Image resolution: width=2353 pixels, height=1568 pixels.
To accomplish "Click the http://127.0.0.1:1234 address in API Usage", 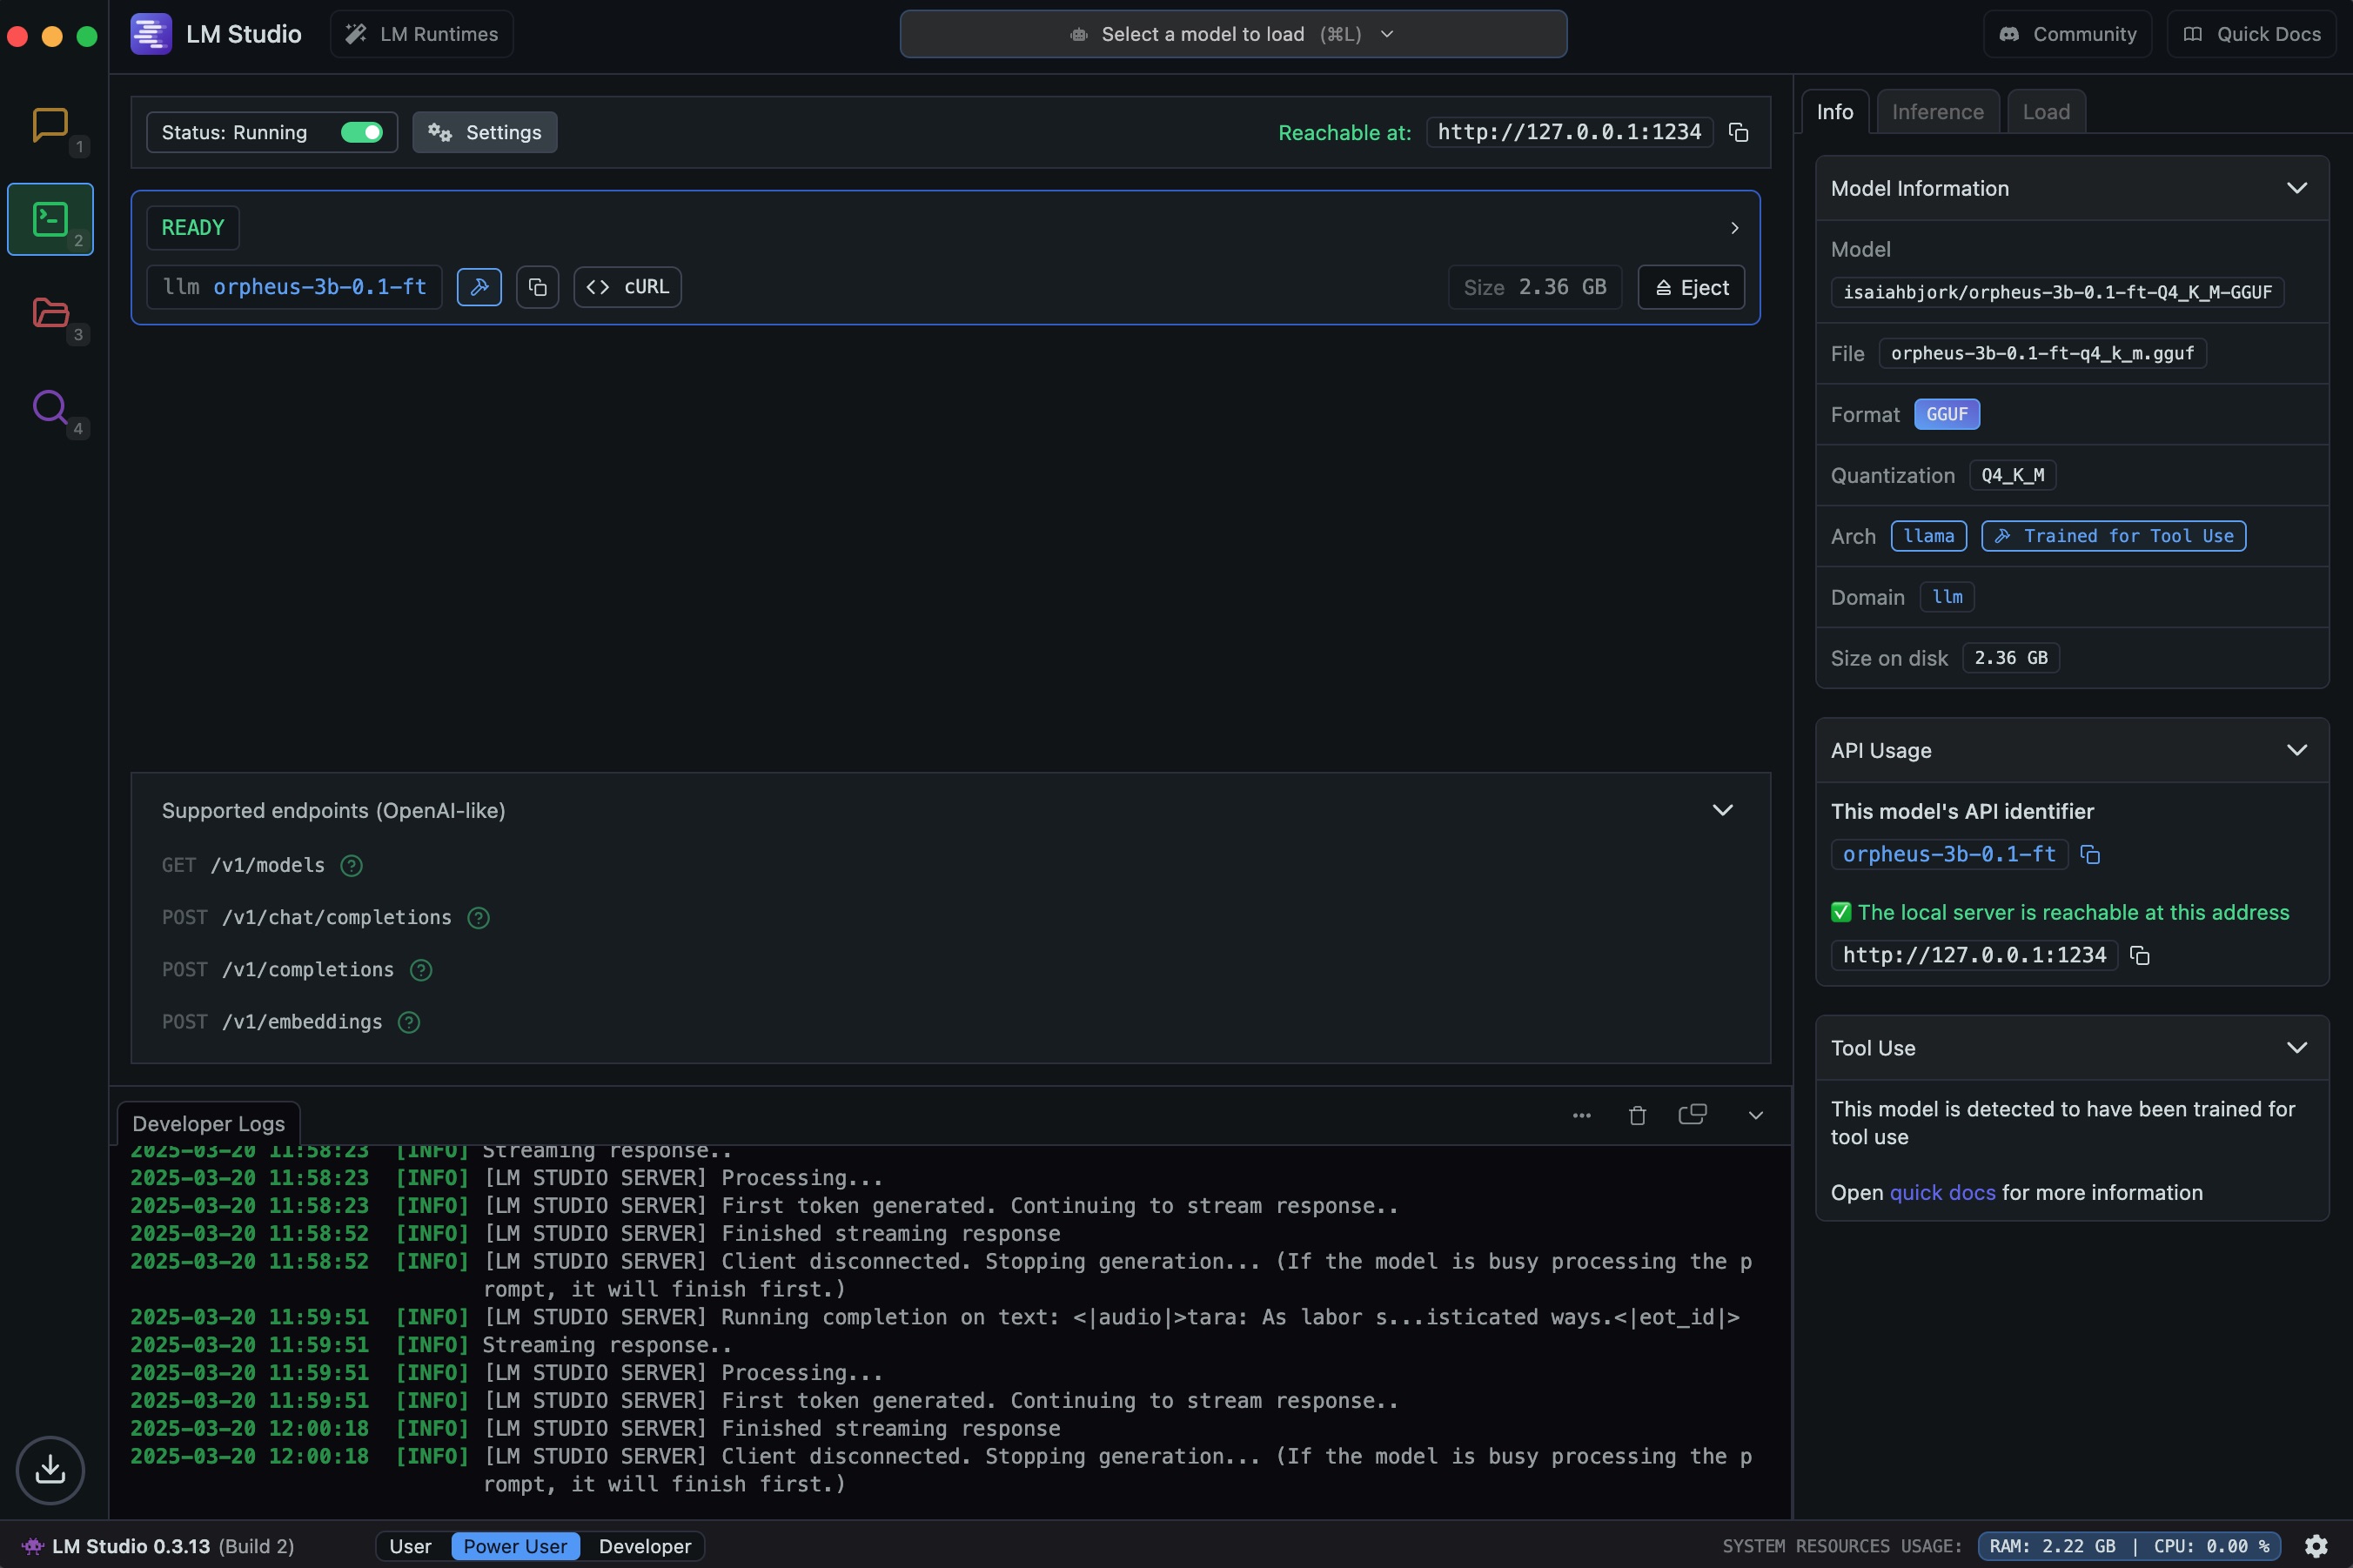I will click(1974, 955).
